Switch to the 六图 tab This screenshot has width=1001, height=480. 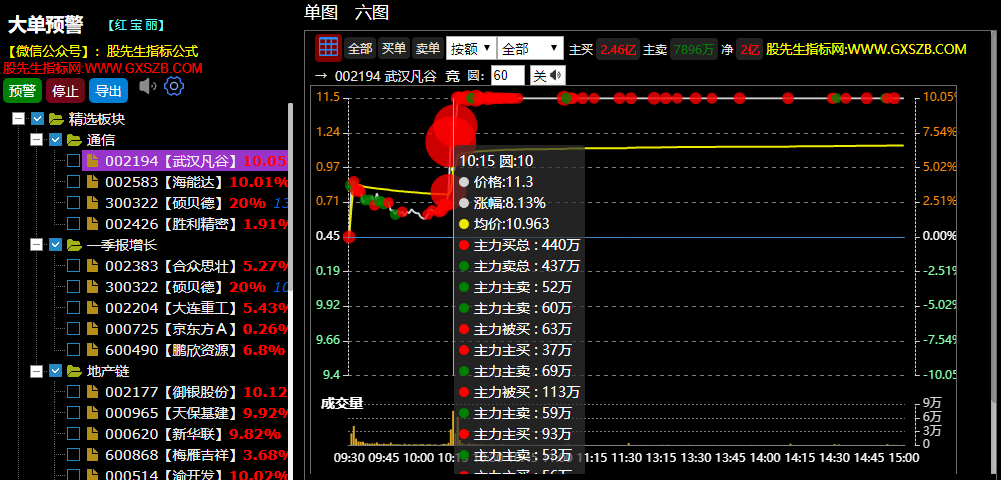[x=372, y=12]
